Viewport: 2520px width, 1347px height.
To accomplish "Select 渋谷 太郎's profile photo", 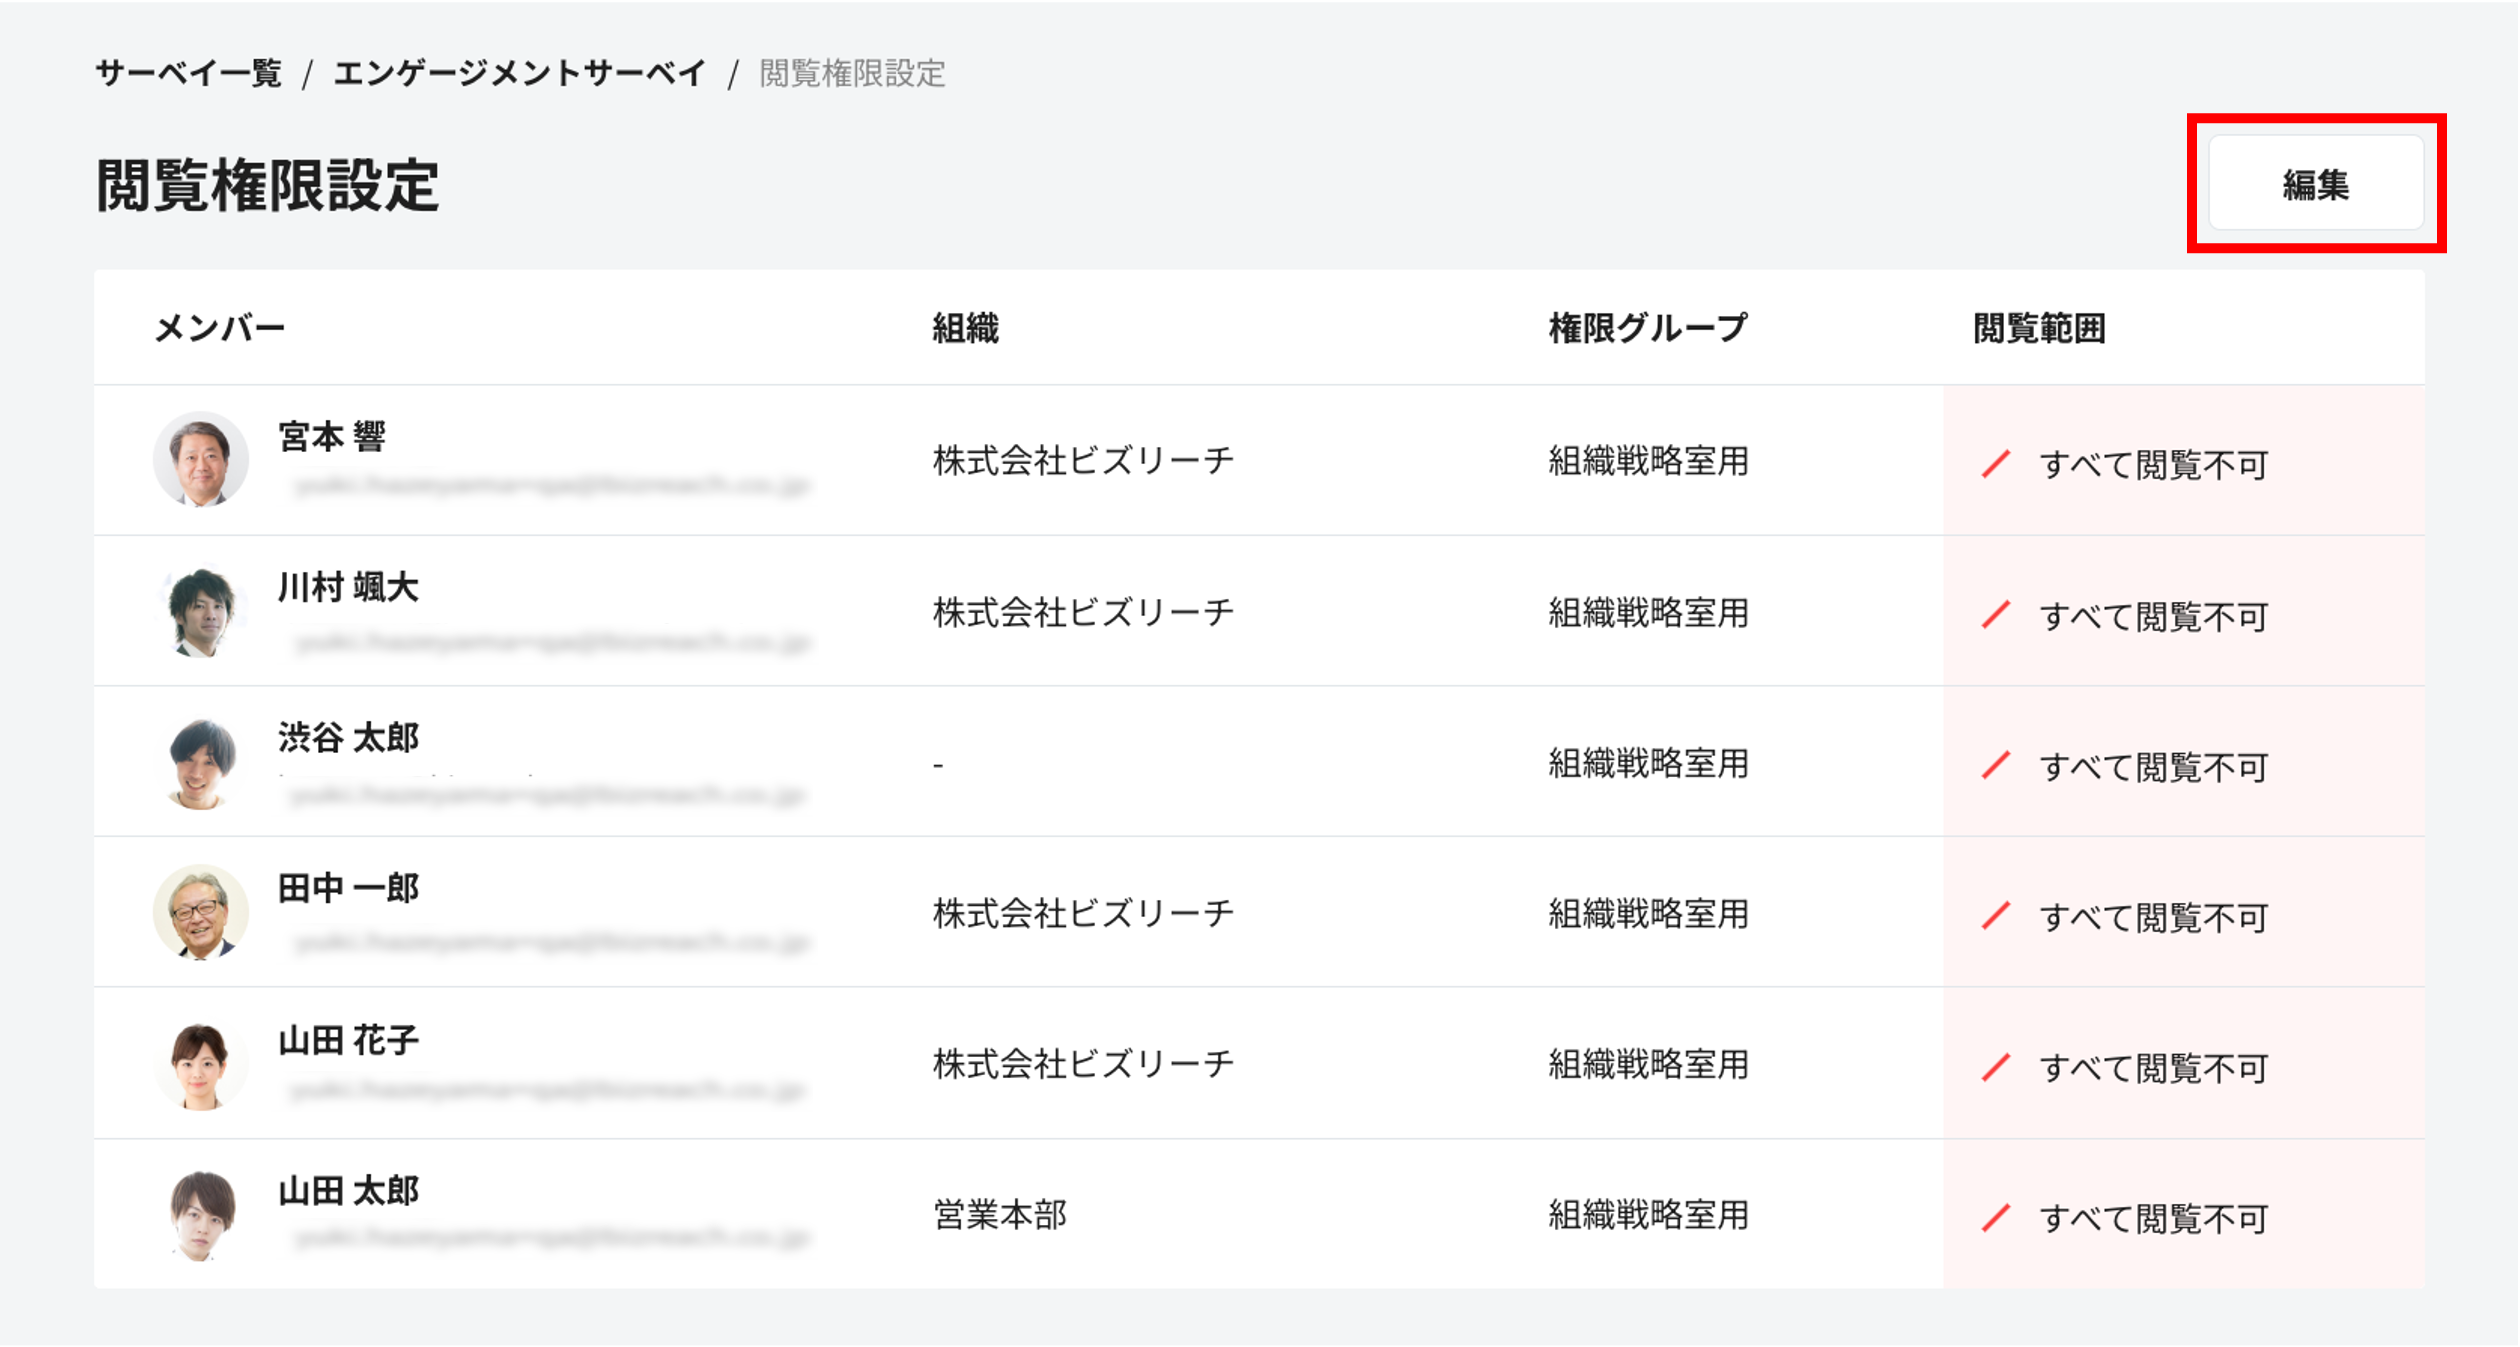I will coord(201,762).
